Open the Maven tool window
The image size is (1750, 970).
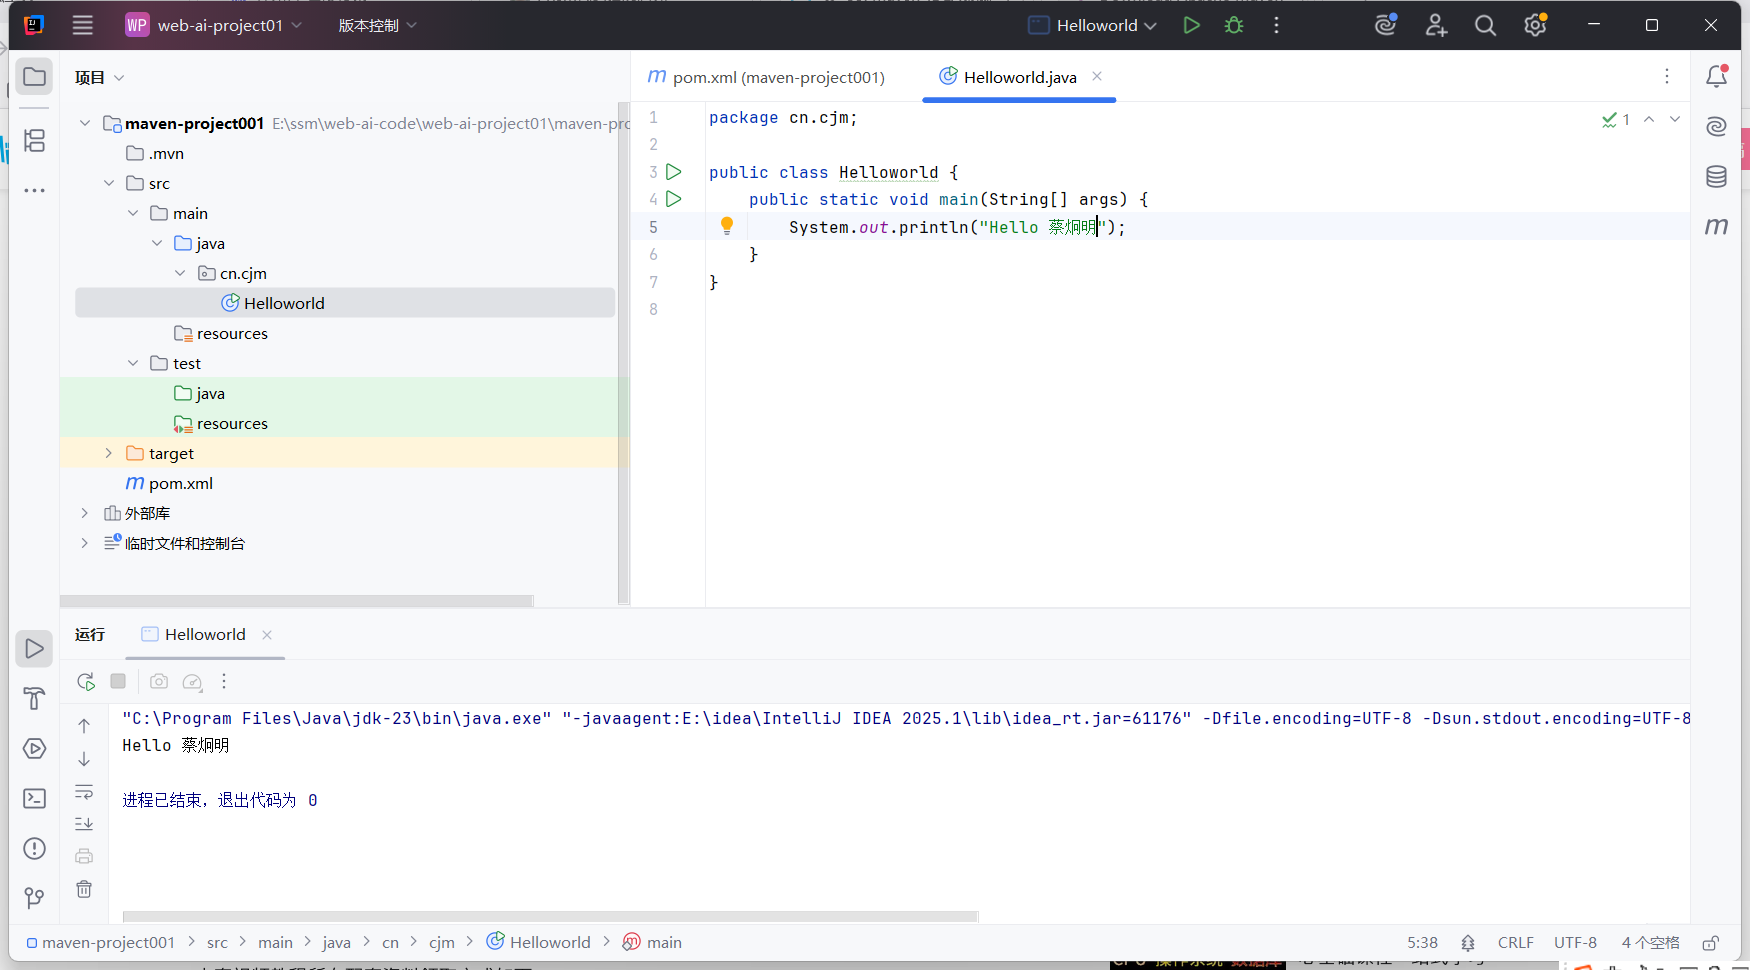1716,227
